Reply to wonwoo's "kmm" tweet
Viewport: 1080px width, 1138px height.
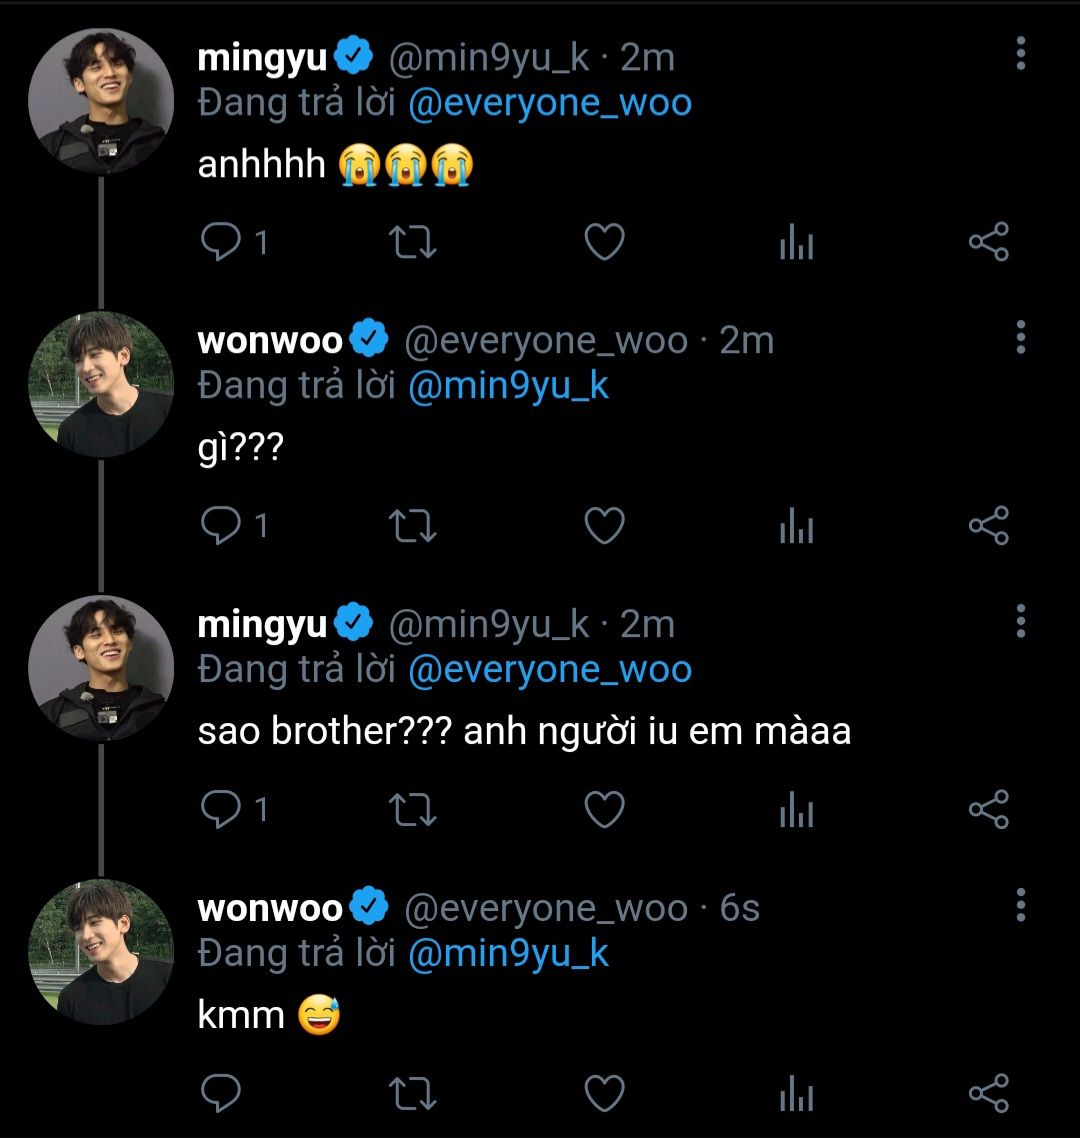point(221,1094)
